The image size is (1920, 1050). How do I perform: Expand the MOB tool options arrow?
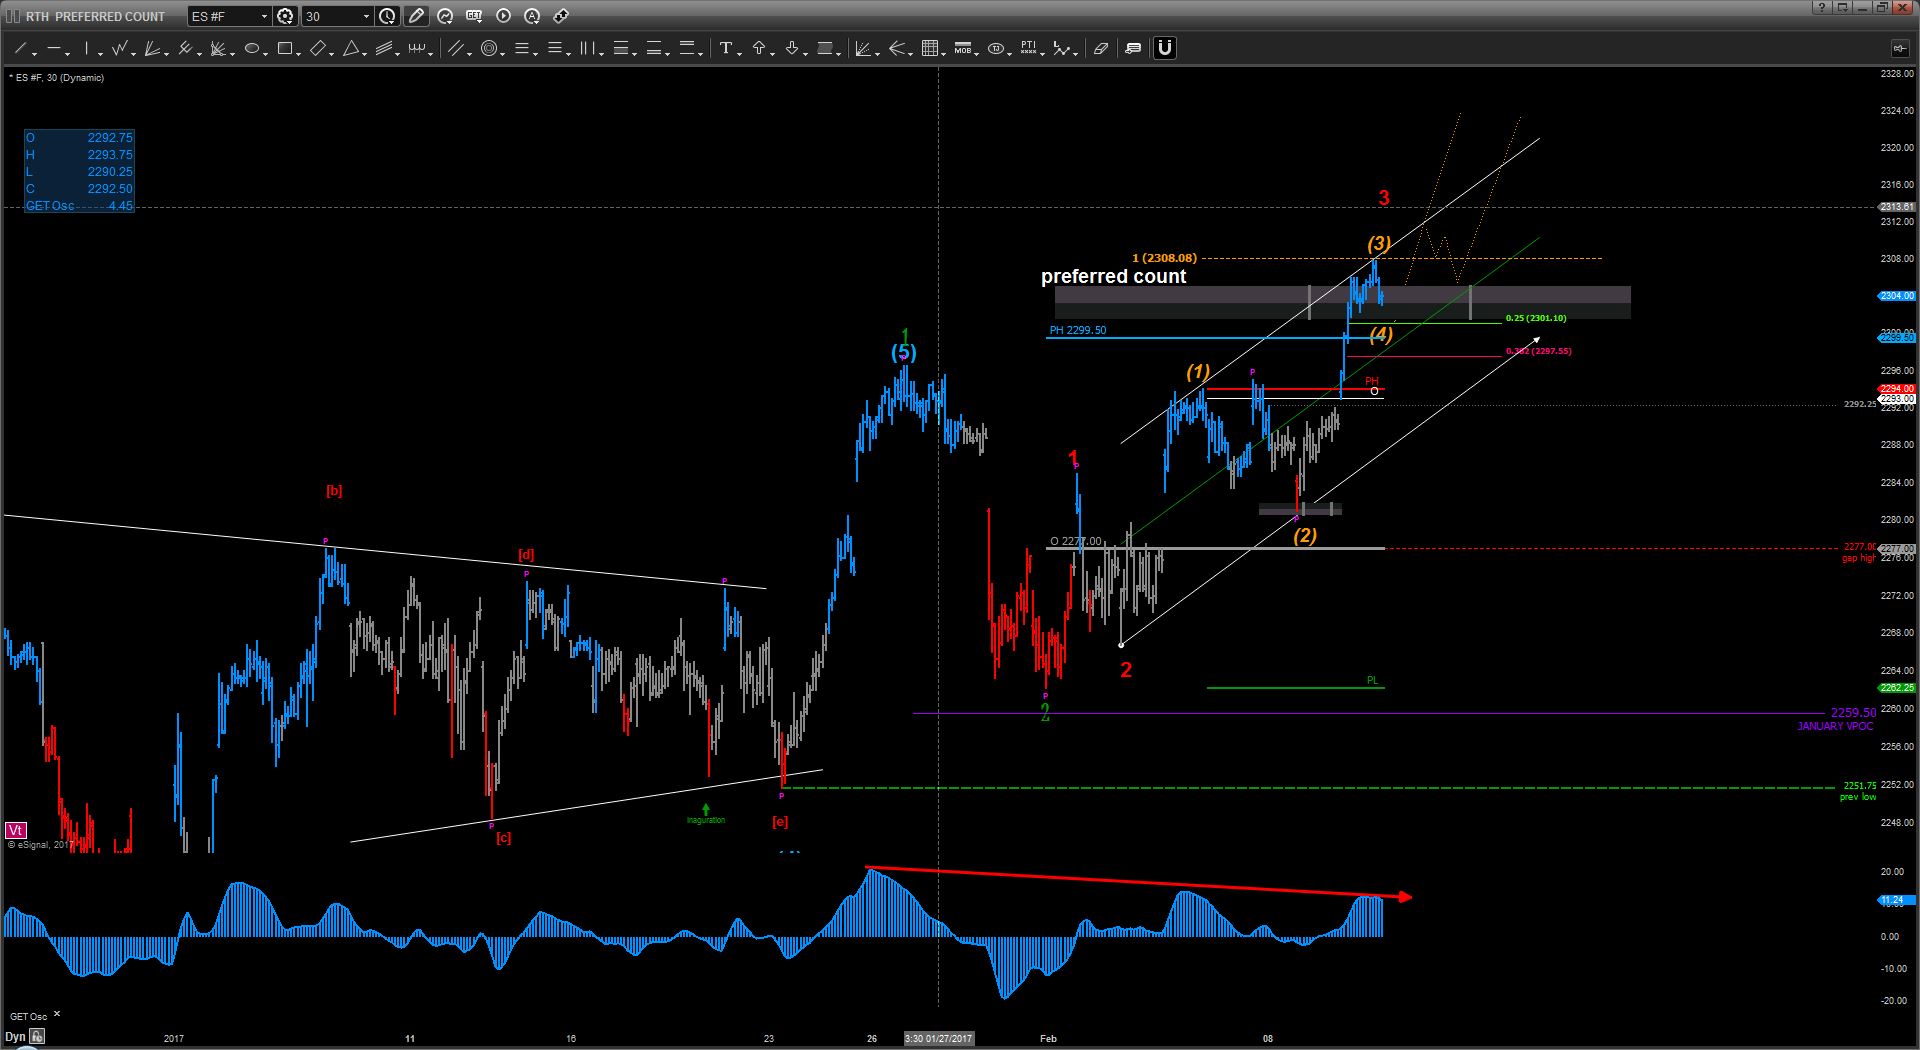click(x=977, y=52)
